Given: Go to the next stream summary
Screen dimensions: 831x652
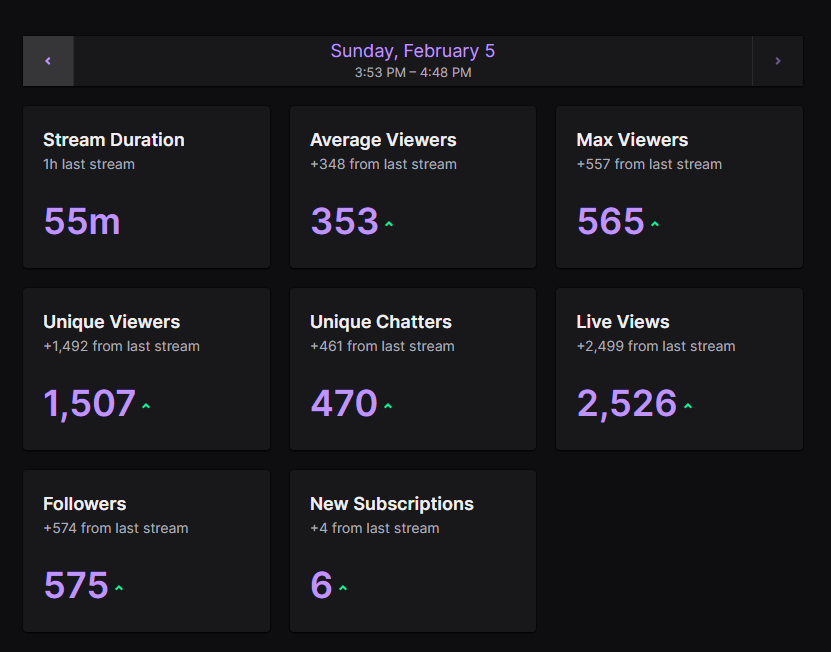Looking at the screenshot, I should [x=777, y=61].
